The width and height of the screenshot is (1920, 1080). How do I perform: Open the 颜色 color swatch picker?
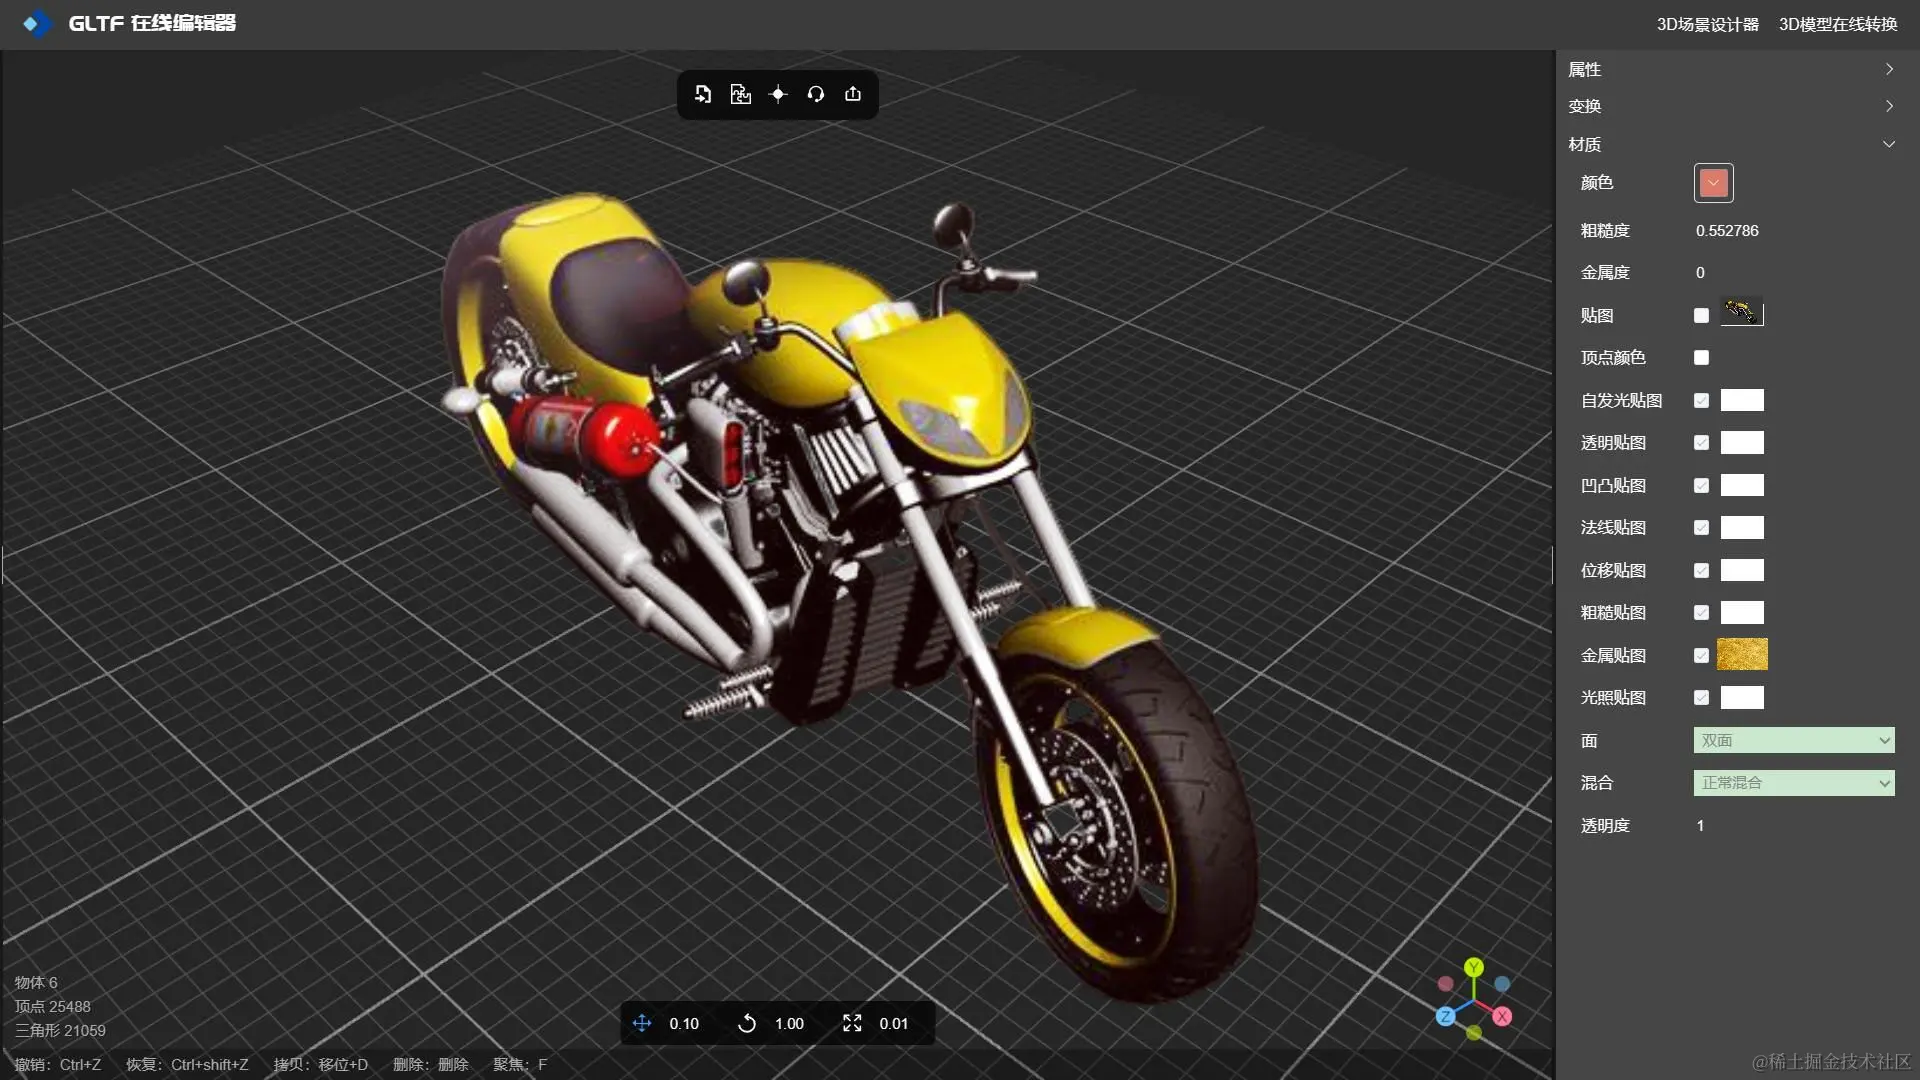pyautogui.click(x=1713, y=183)
